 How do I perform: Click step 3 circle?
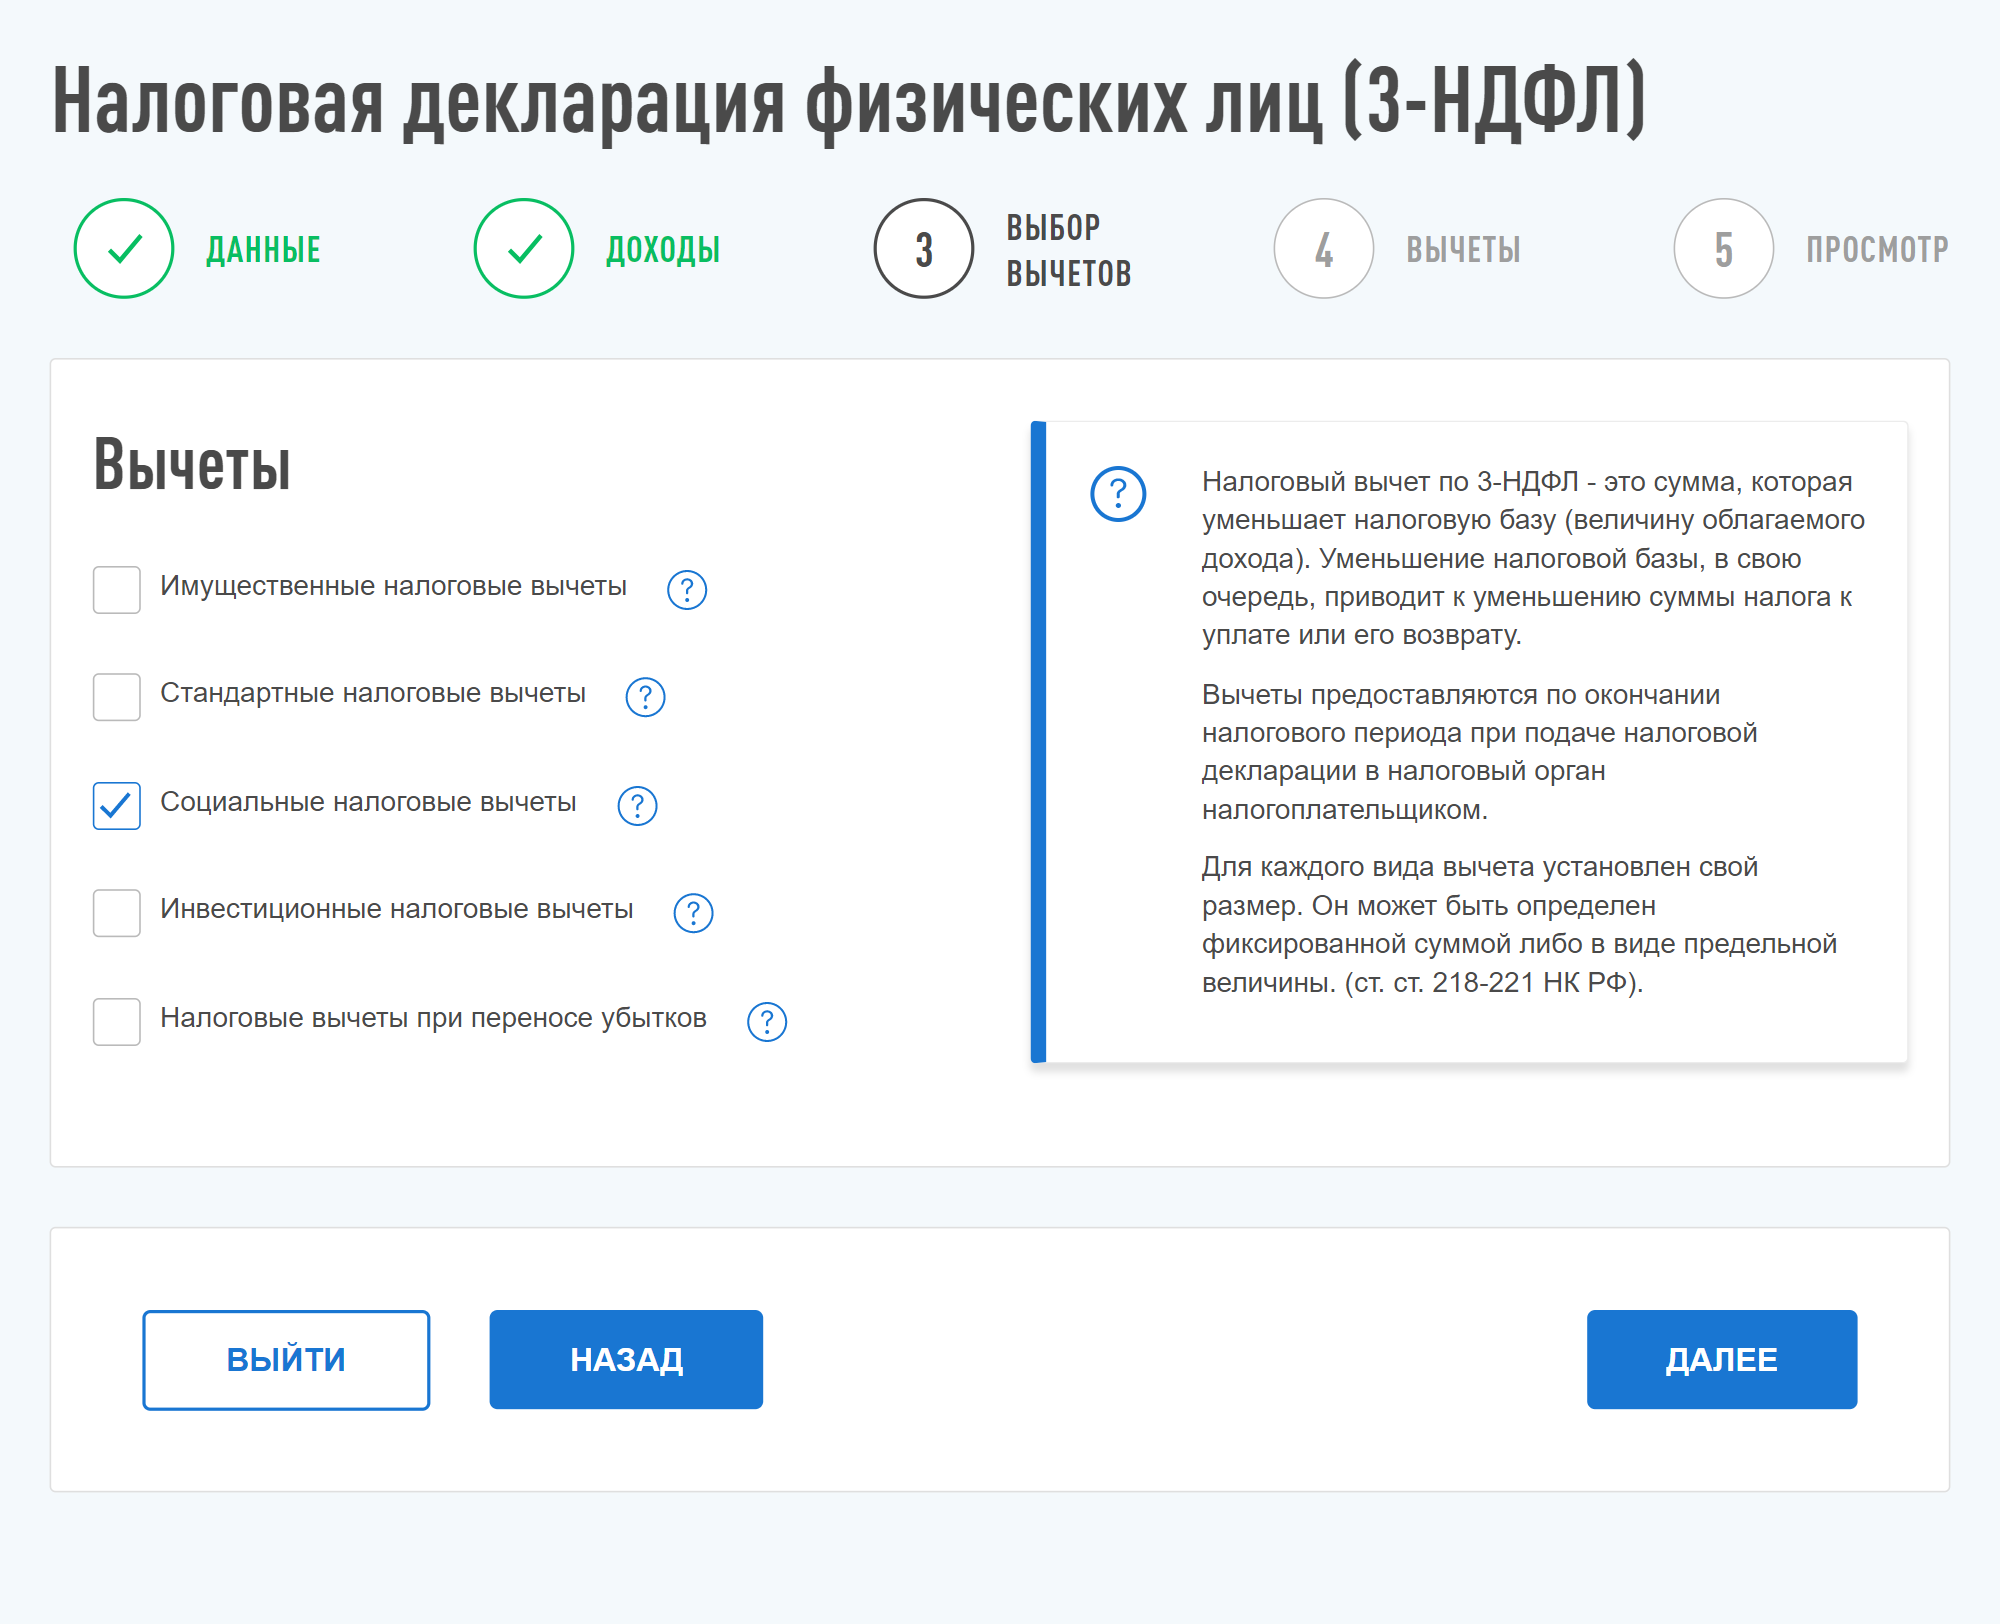(x=924, y=249)
